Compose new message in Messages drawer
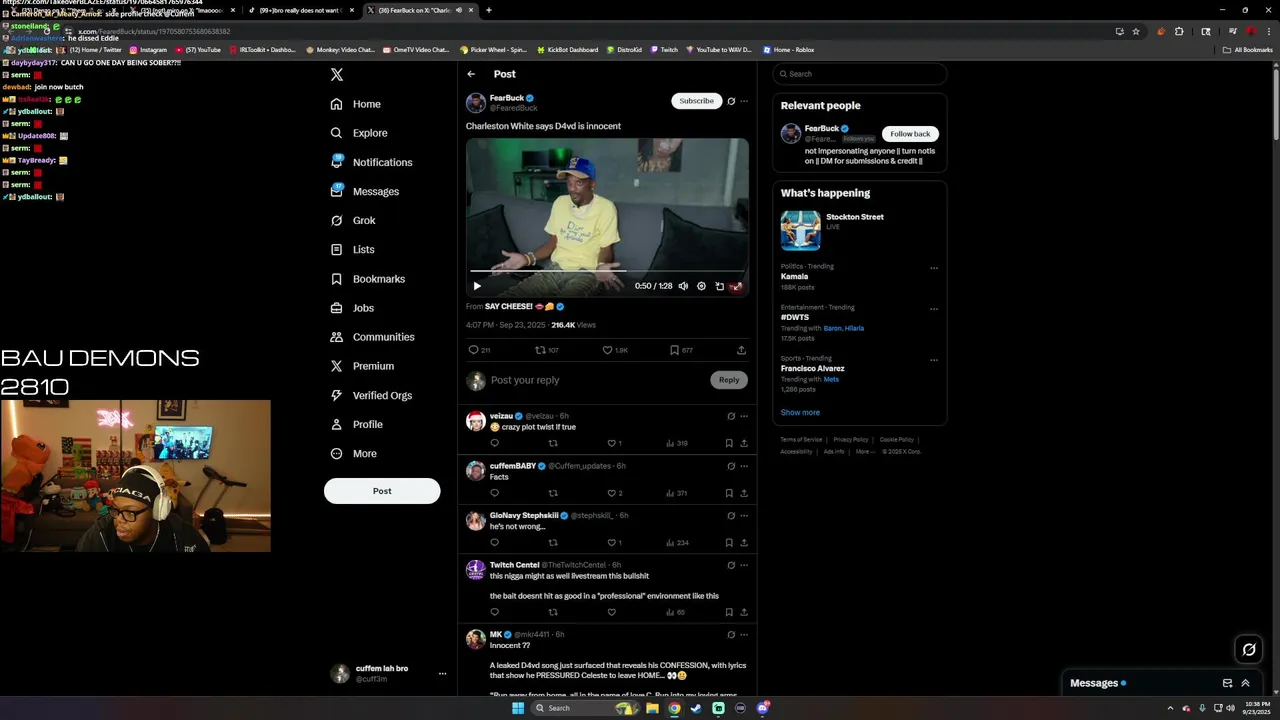Screen dimensions: 1280x720 tap(1227, 683)
